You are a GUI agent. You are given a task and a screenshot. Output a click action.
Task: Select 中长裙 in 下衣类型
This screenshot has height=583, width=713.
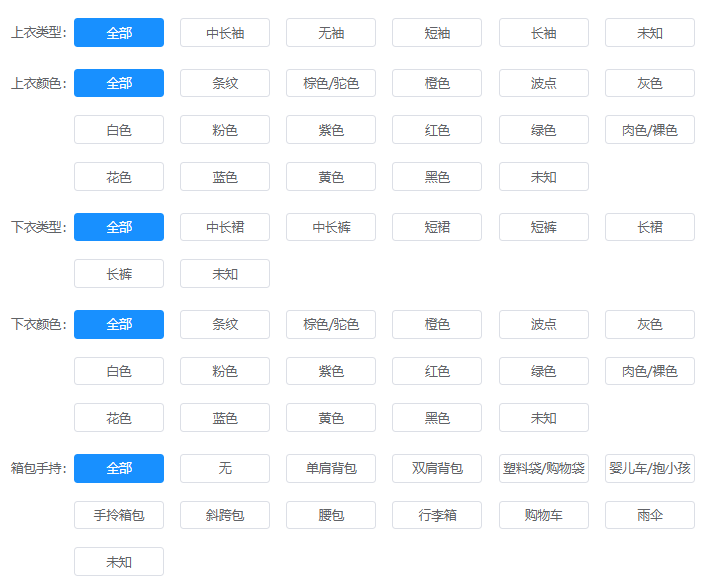225,227
